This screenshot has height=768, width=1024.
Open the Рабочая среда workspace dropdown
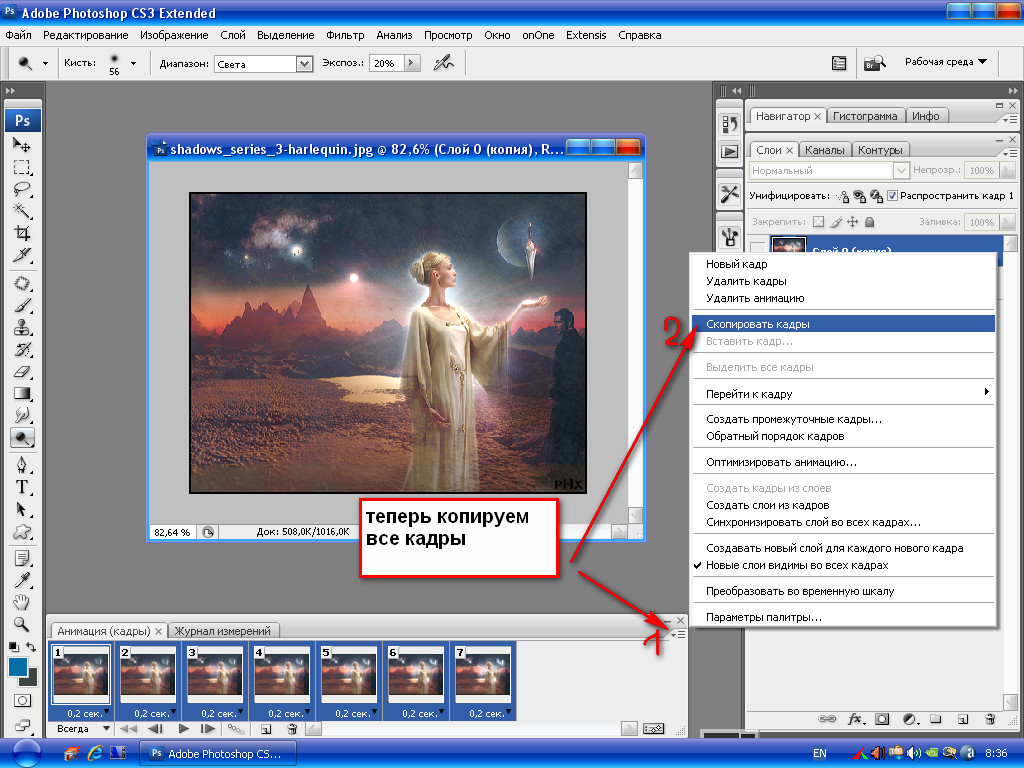tap(945, 62)
